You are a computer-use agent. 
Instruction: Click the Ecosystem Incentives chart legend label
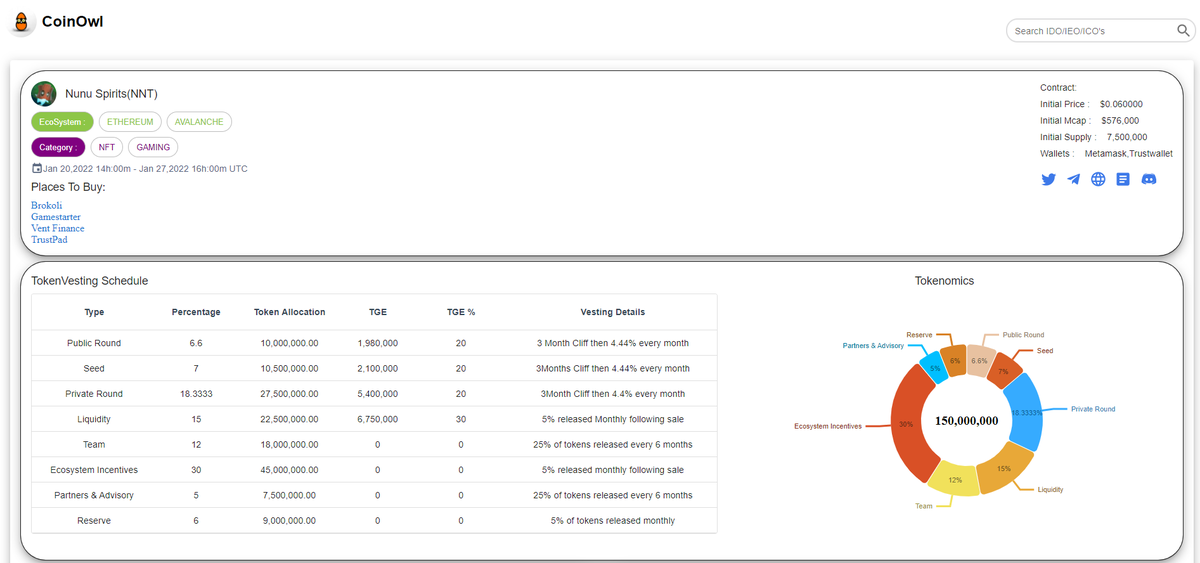(828, 426)
